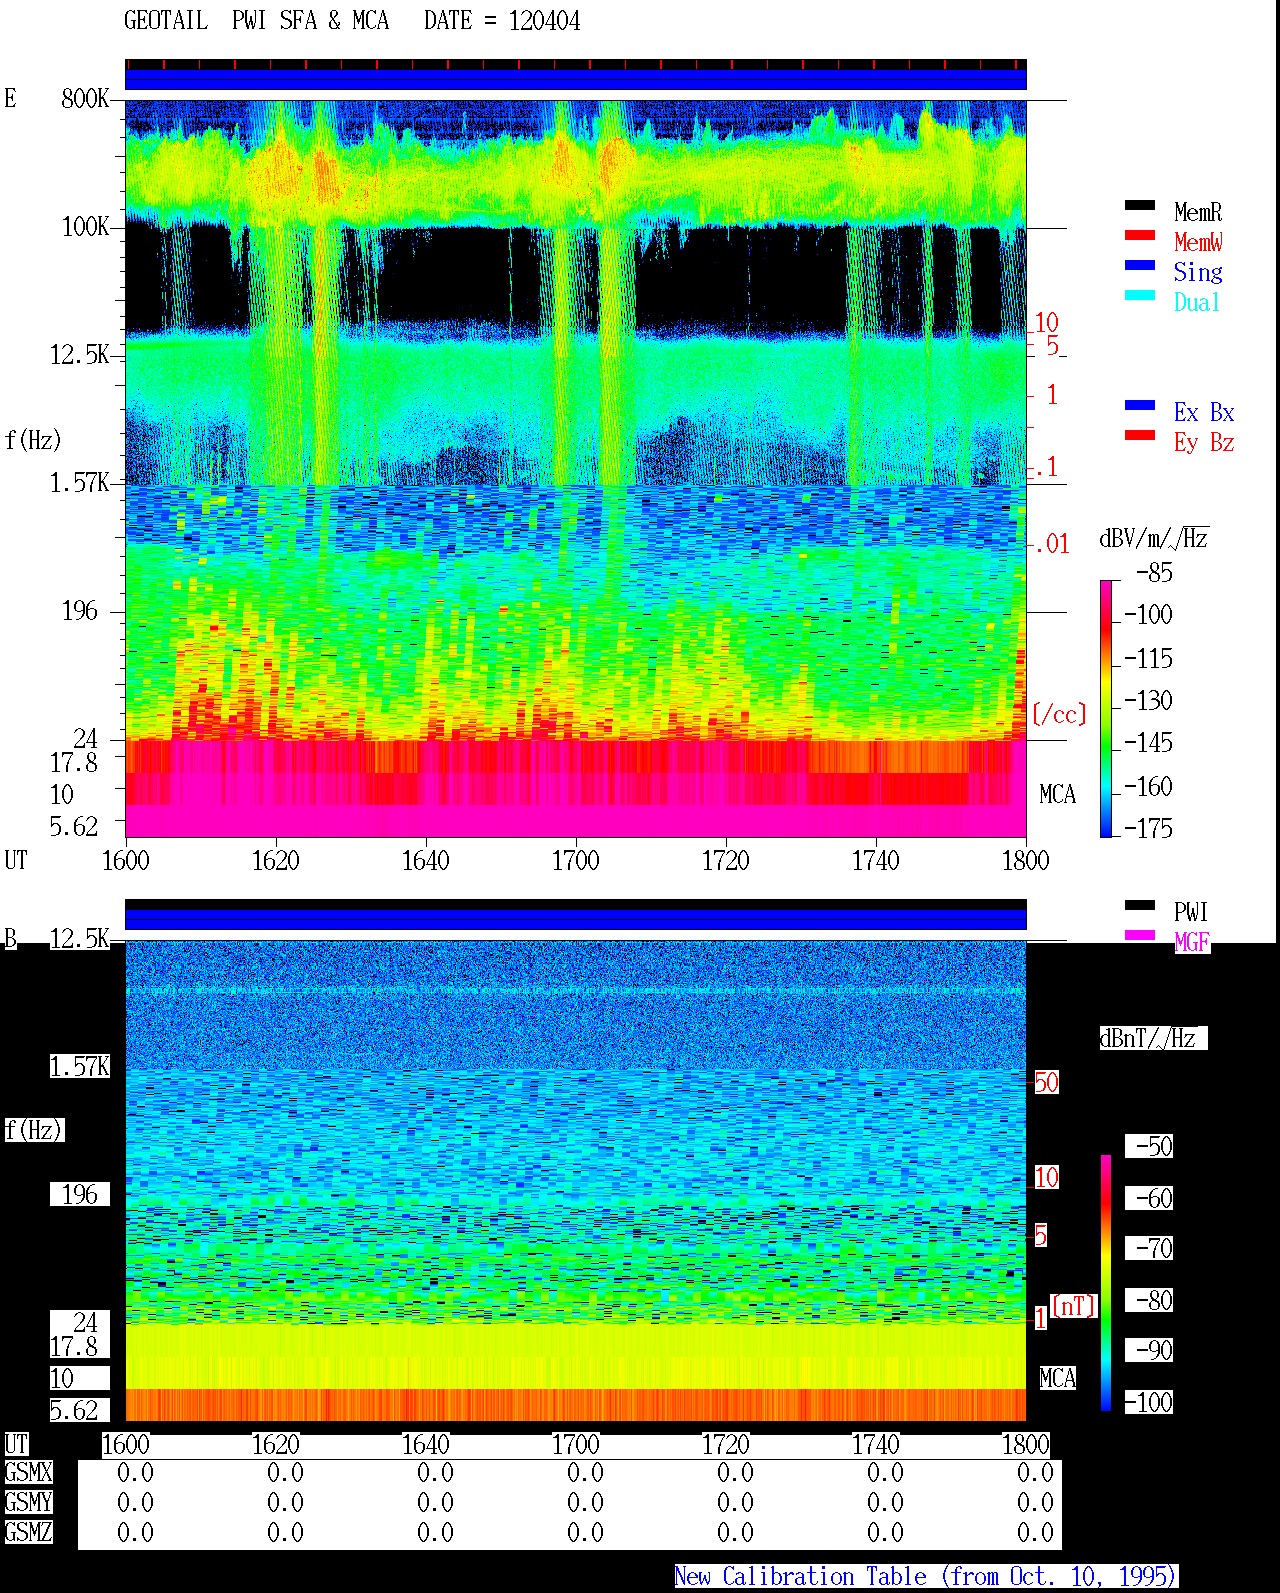
Task: Click the blue status bar above the B spectrogram
Action: tap(575, 918)
